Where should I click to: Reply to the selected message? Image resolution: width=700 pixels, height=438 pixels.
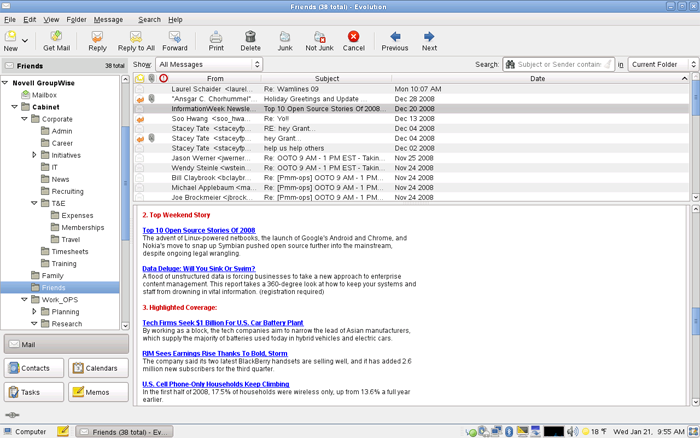[97, 41]
